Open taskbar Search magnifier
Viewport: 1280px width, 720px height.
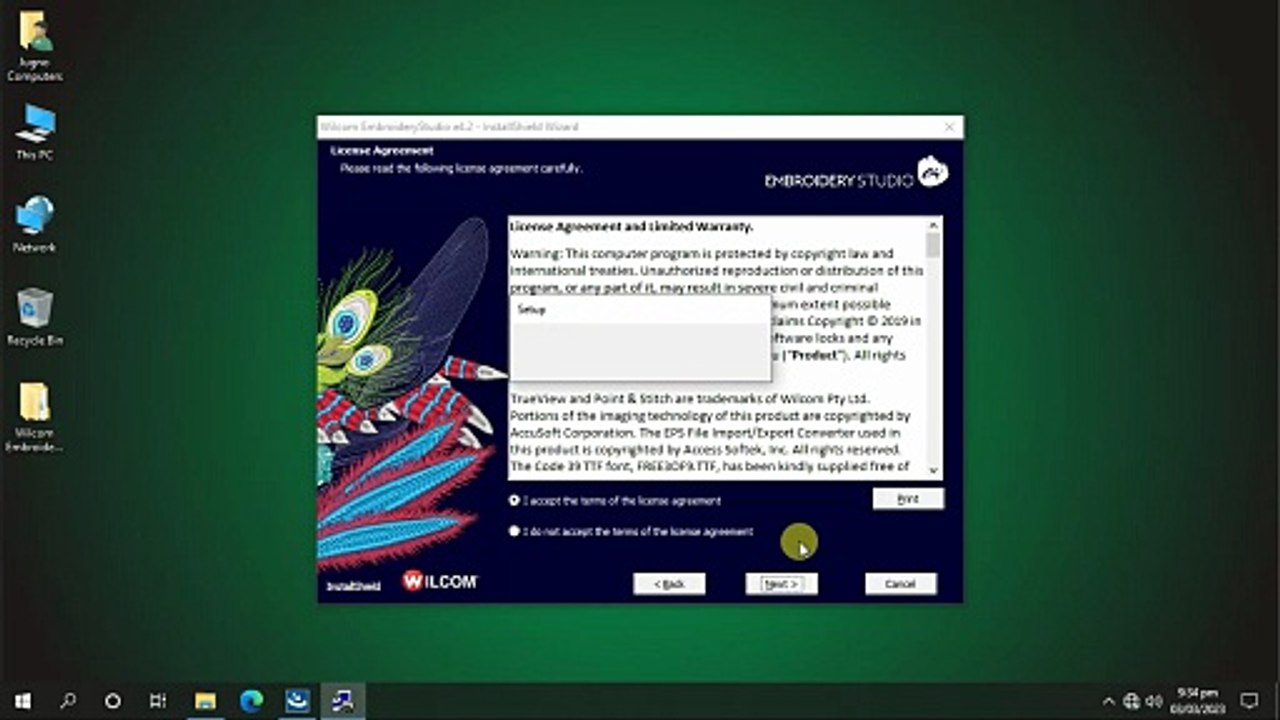tap(68, 701)
